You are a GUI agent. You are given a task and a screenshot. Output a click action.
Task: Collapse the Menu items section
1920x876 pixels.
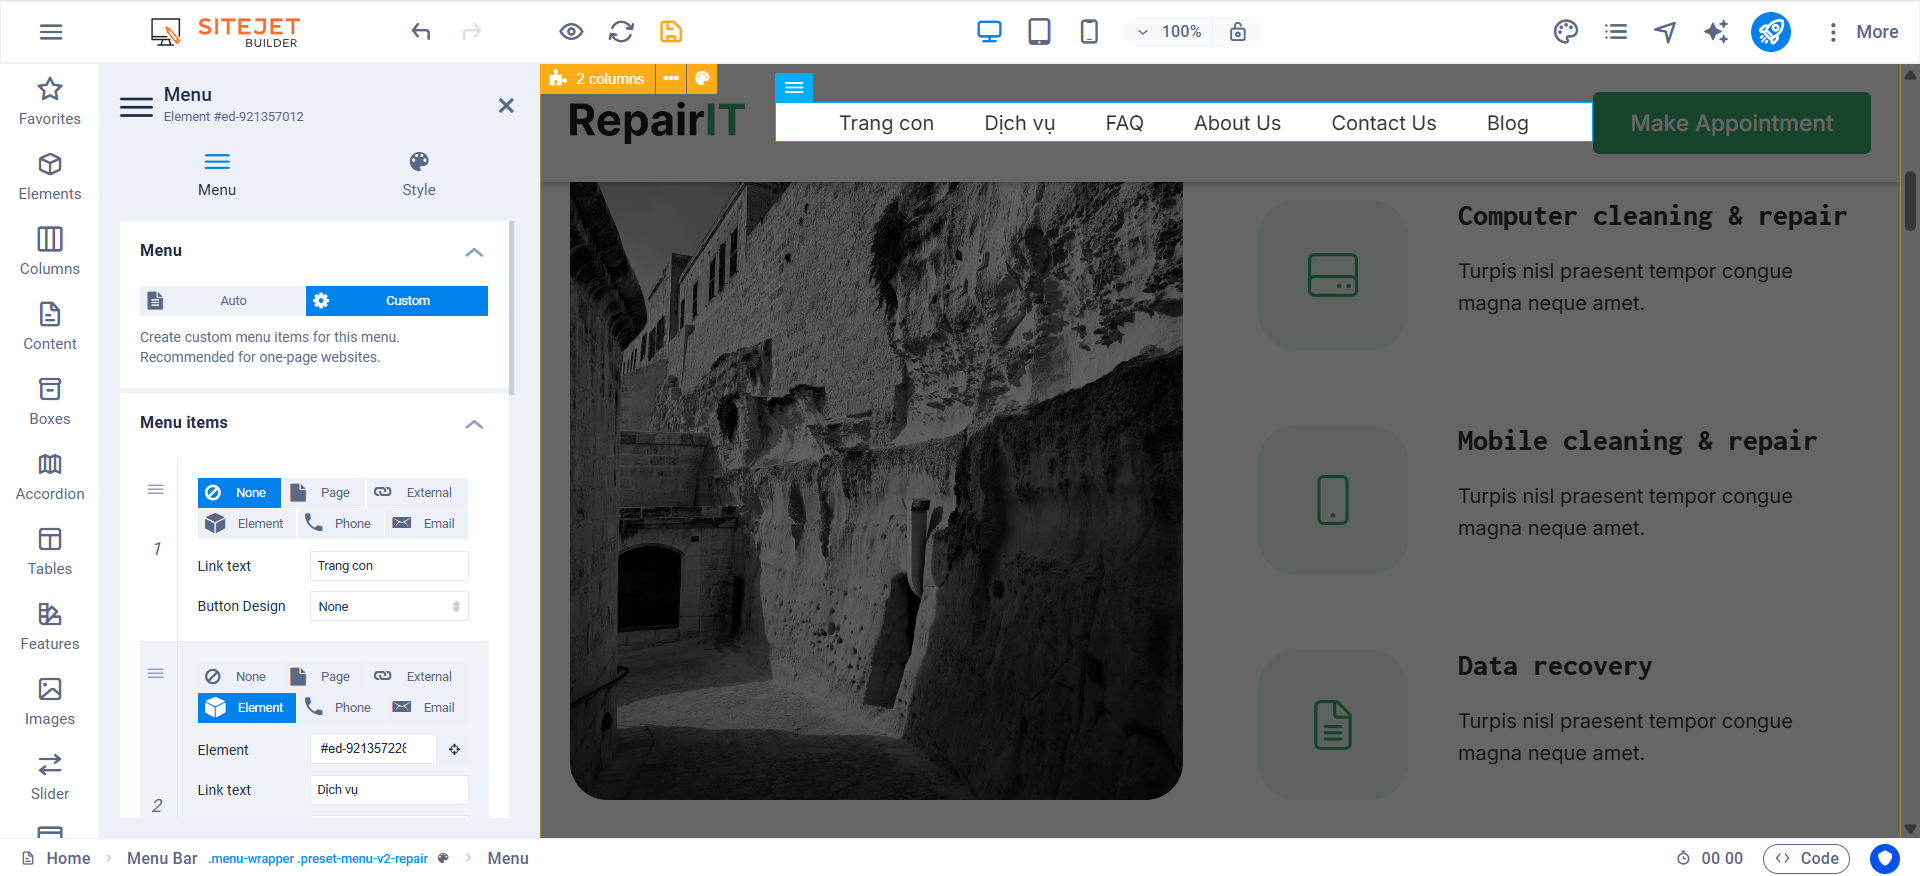point(474,424)
